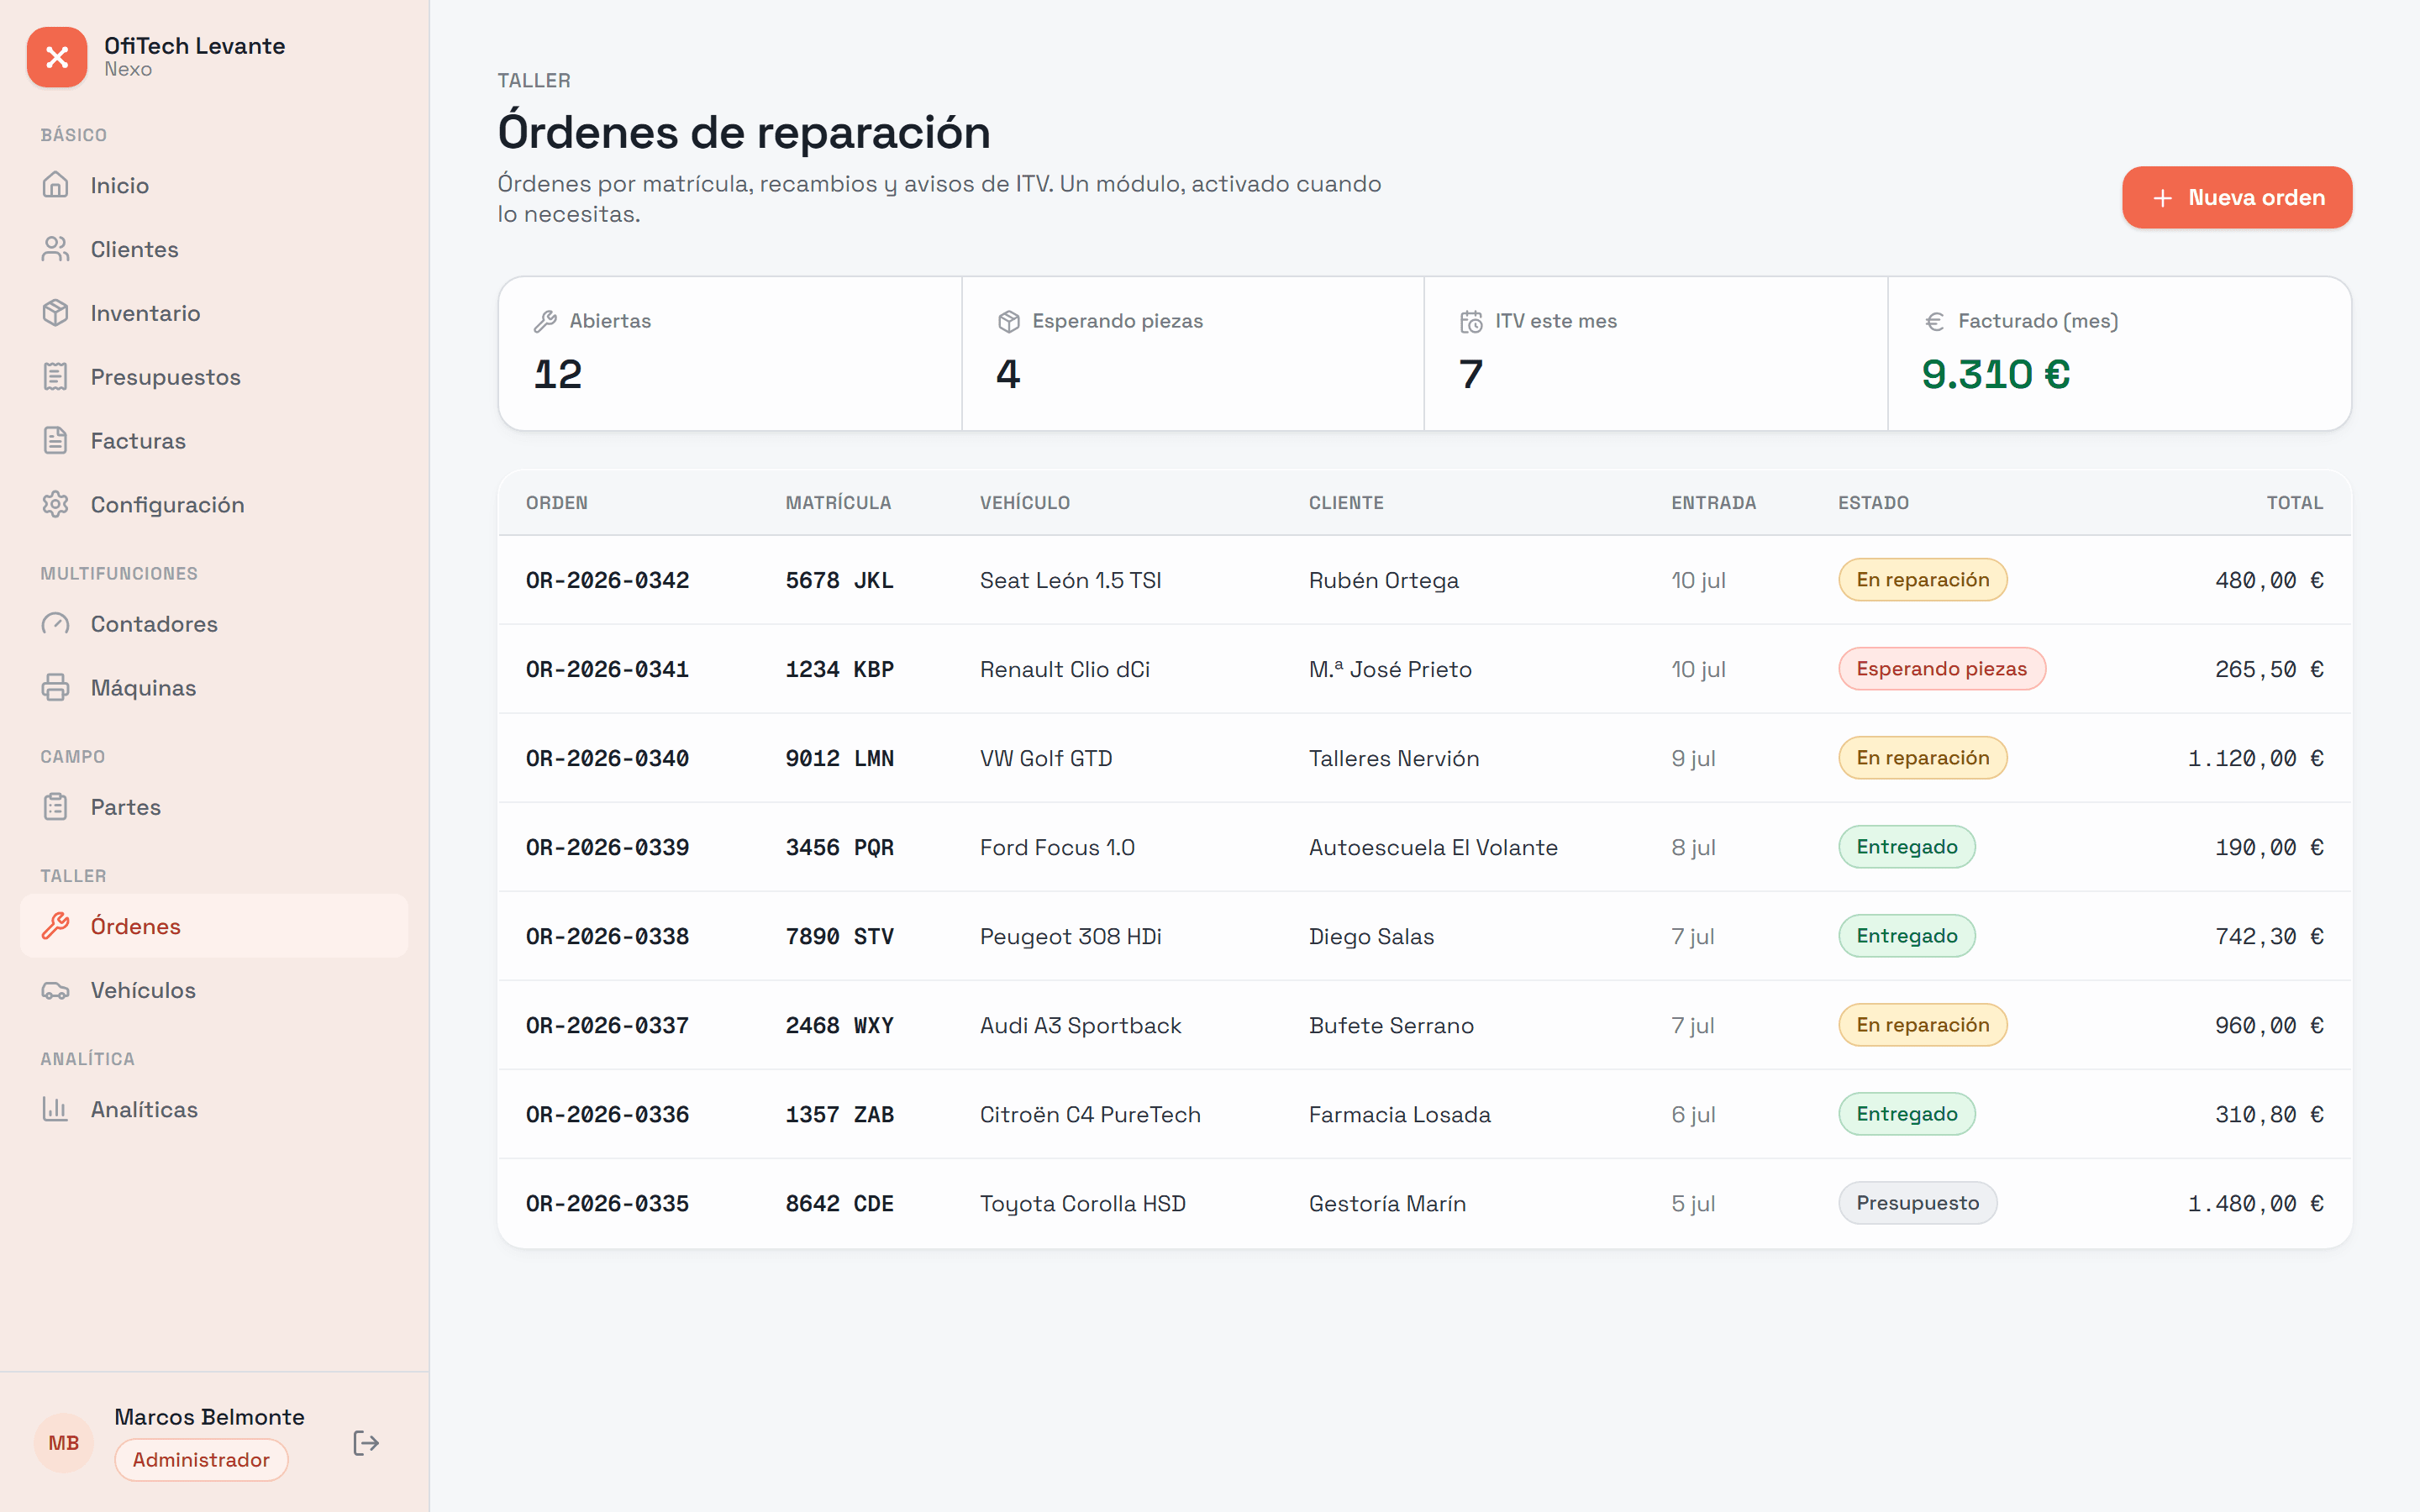
Task: Open Inventario from the sidebar
Action: [214, 313]
